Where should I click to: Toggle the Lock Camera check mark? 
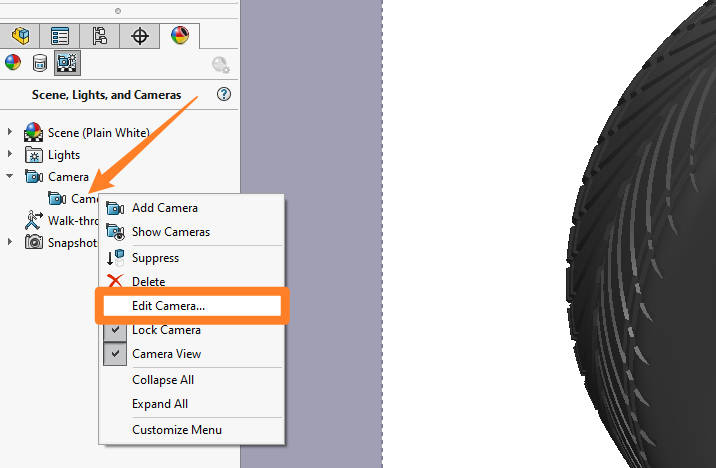tap(115, 330)
